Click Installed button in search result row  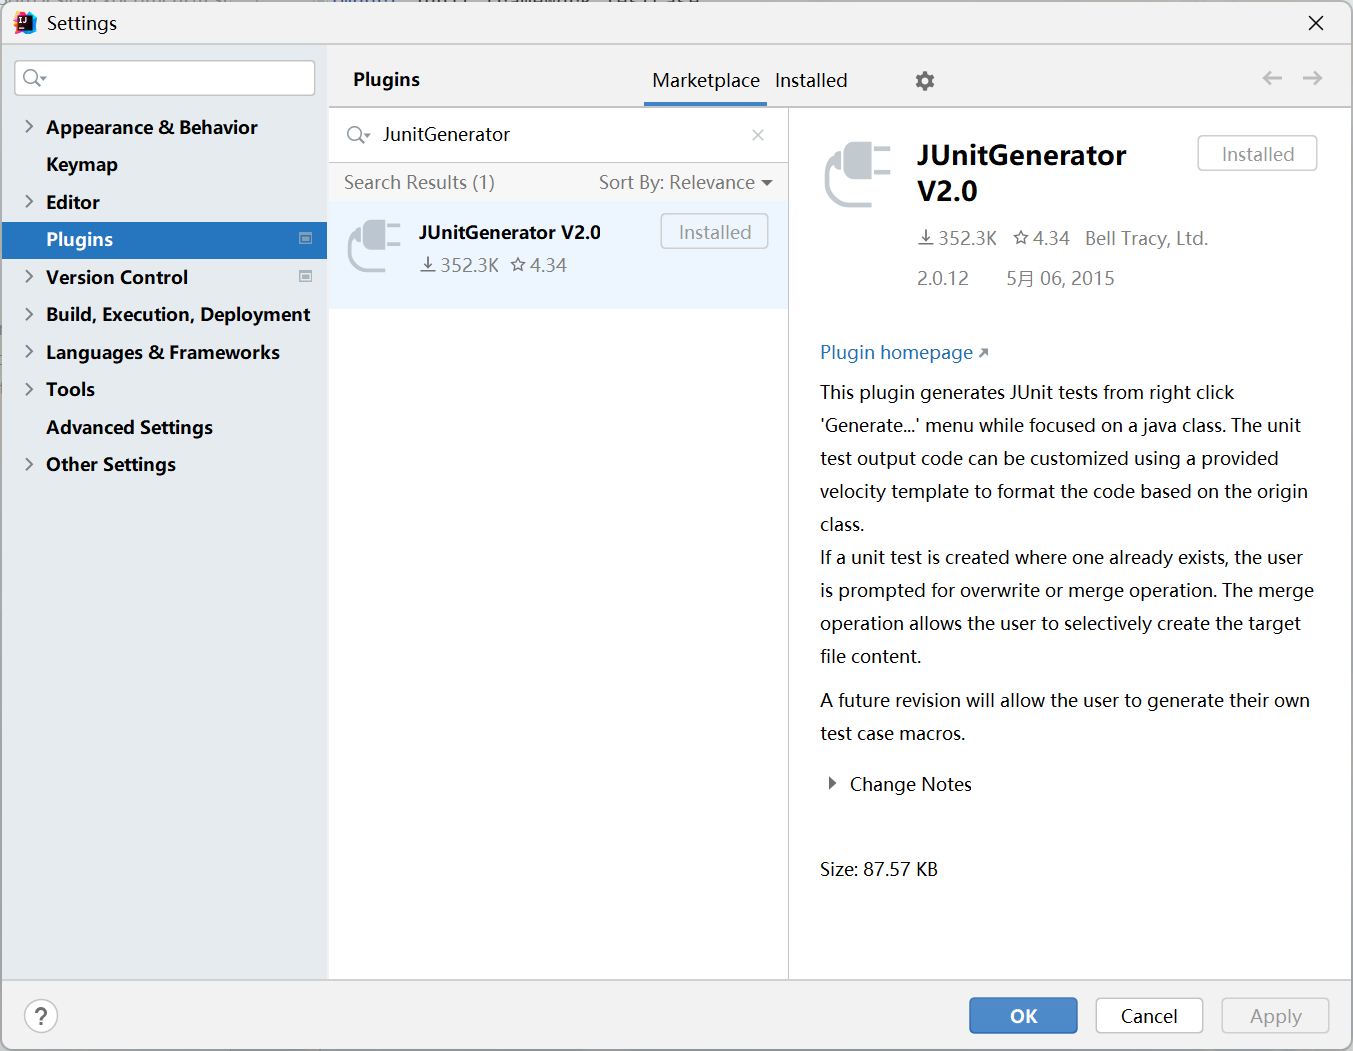[x=714, y=232]
